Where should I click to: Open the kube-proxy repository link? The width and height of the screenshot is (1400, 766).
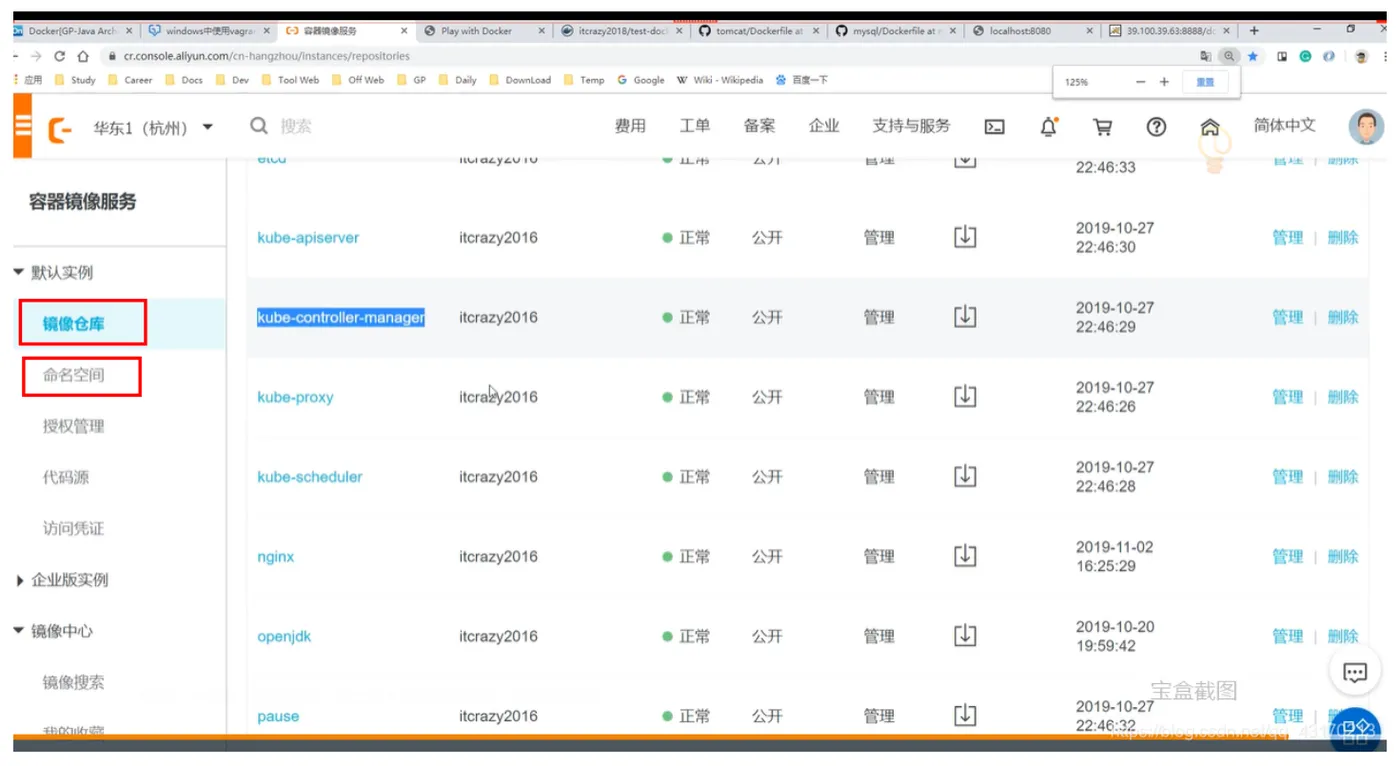295,397
